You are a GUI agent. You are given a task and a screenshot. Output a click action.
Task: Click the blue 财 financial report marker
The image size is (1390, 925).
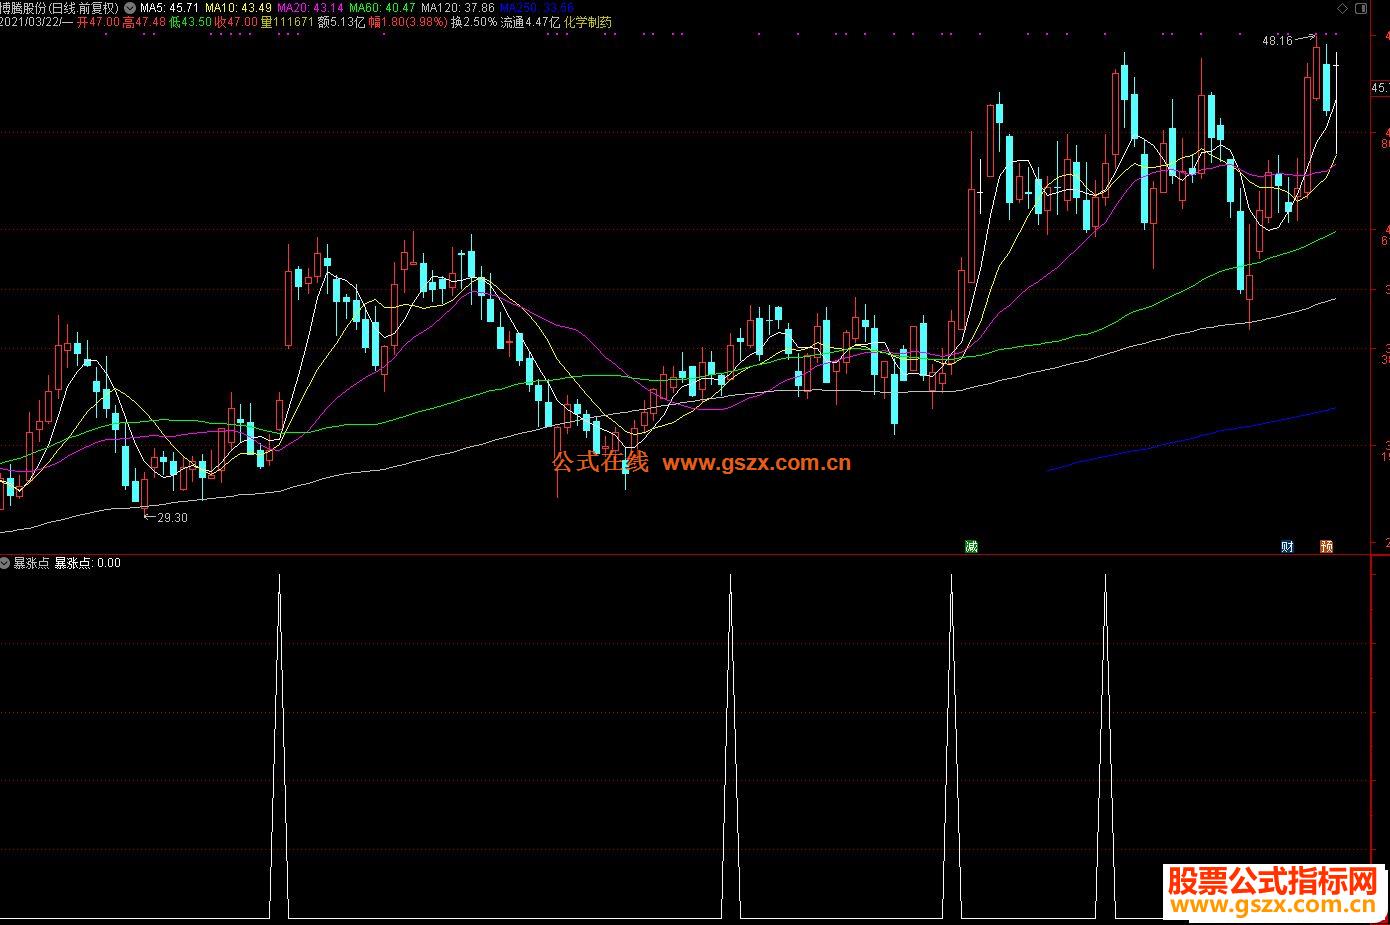tap(1287, 546)
